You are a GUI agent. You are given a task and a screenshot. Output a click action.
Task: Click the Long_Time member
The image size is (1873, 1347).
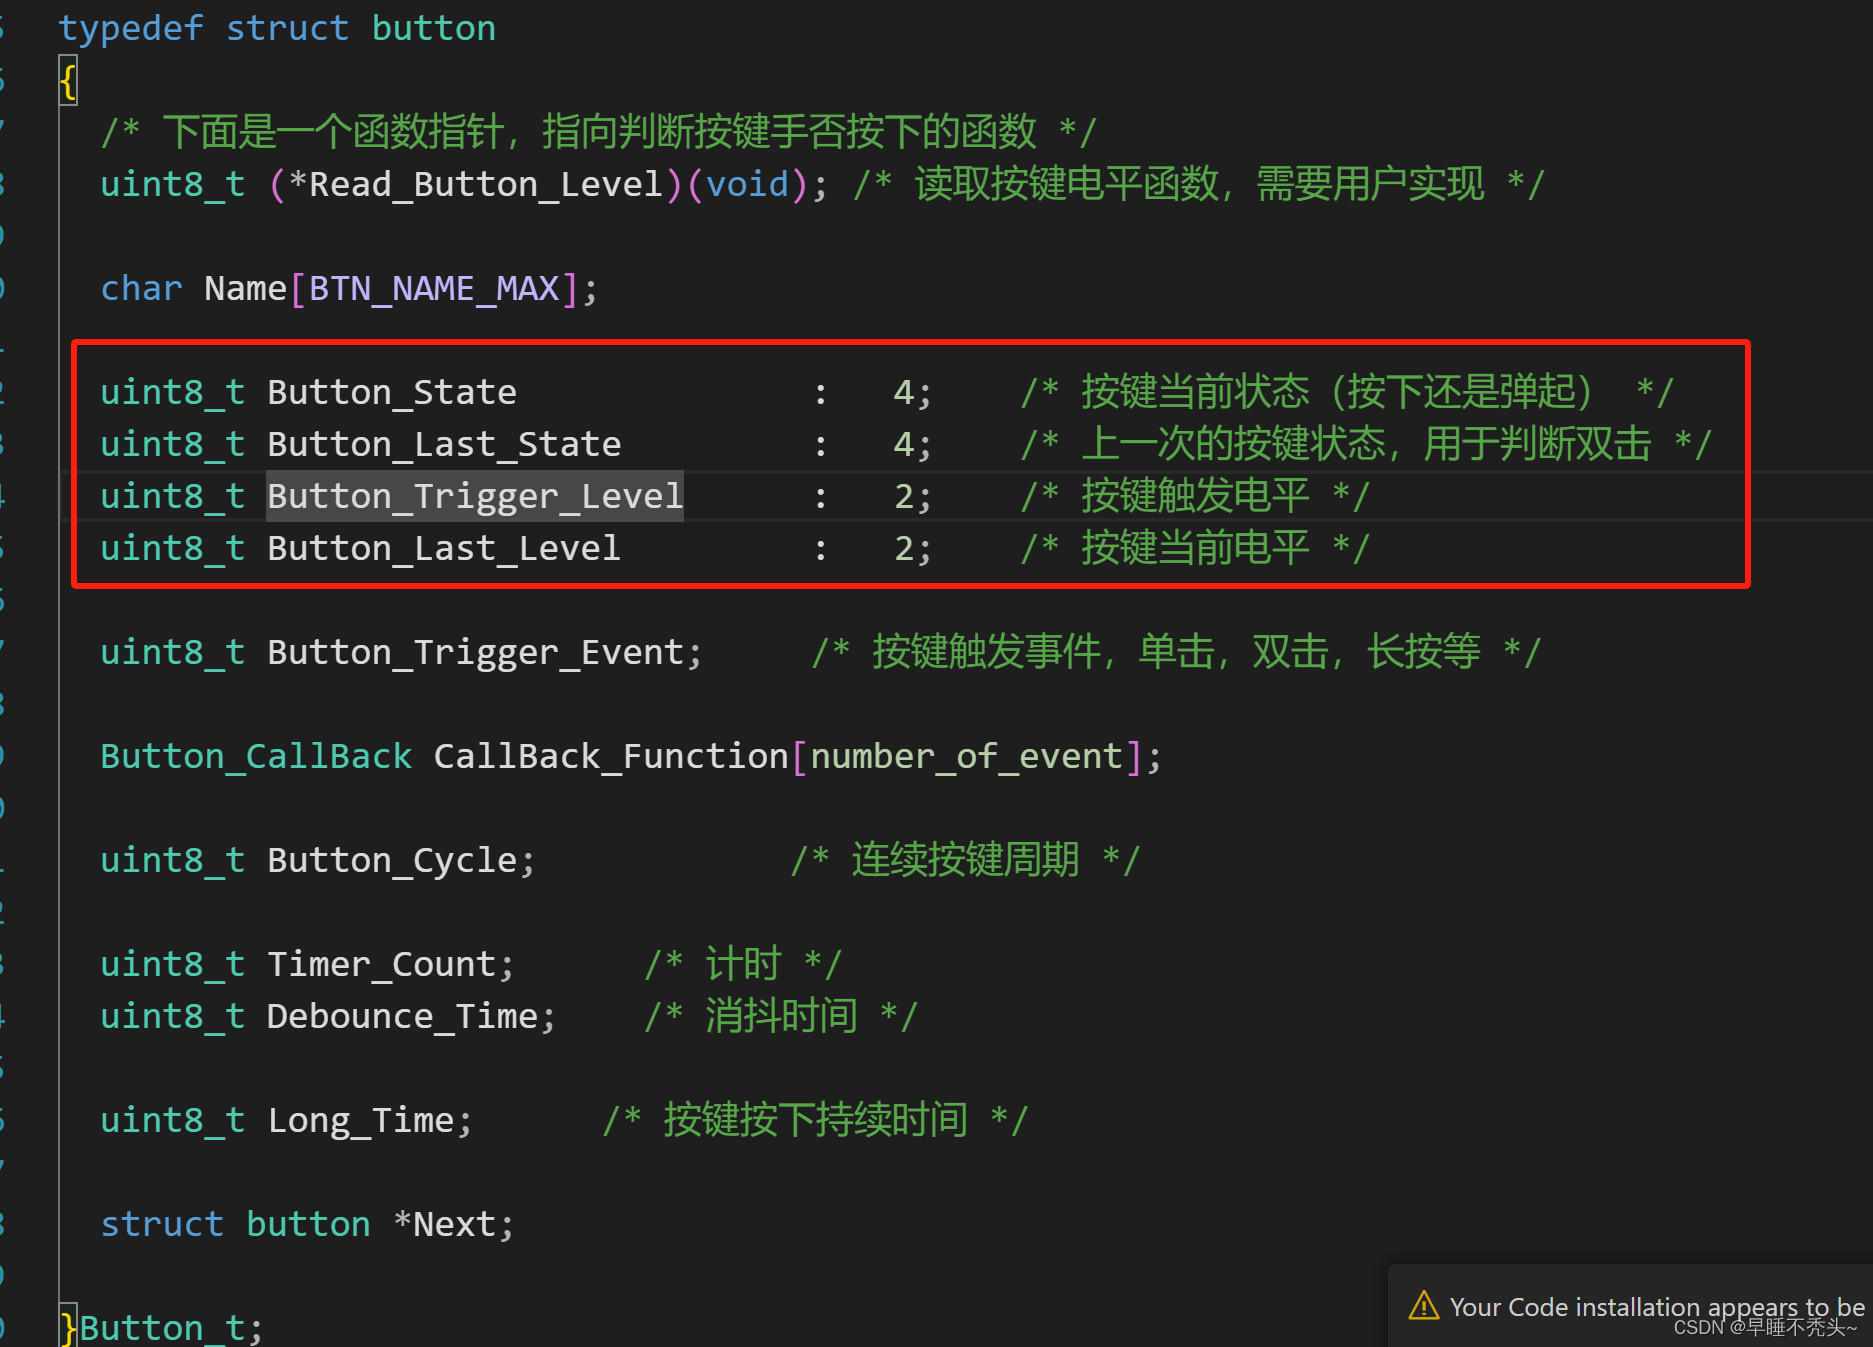360,1120
